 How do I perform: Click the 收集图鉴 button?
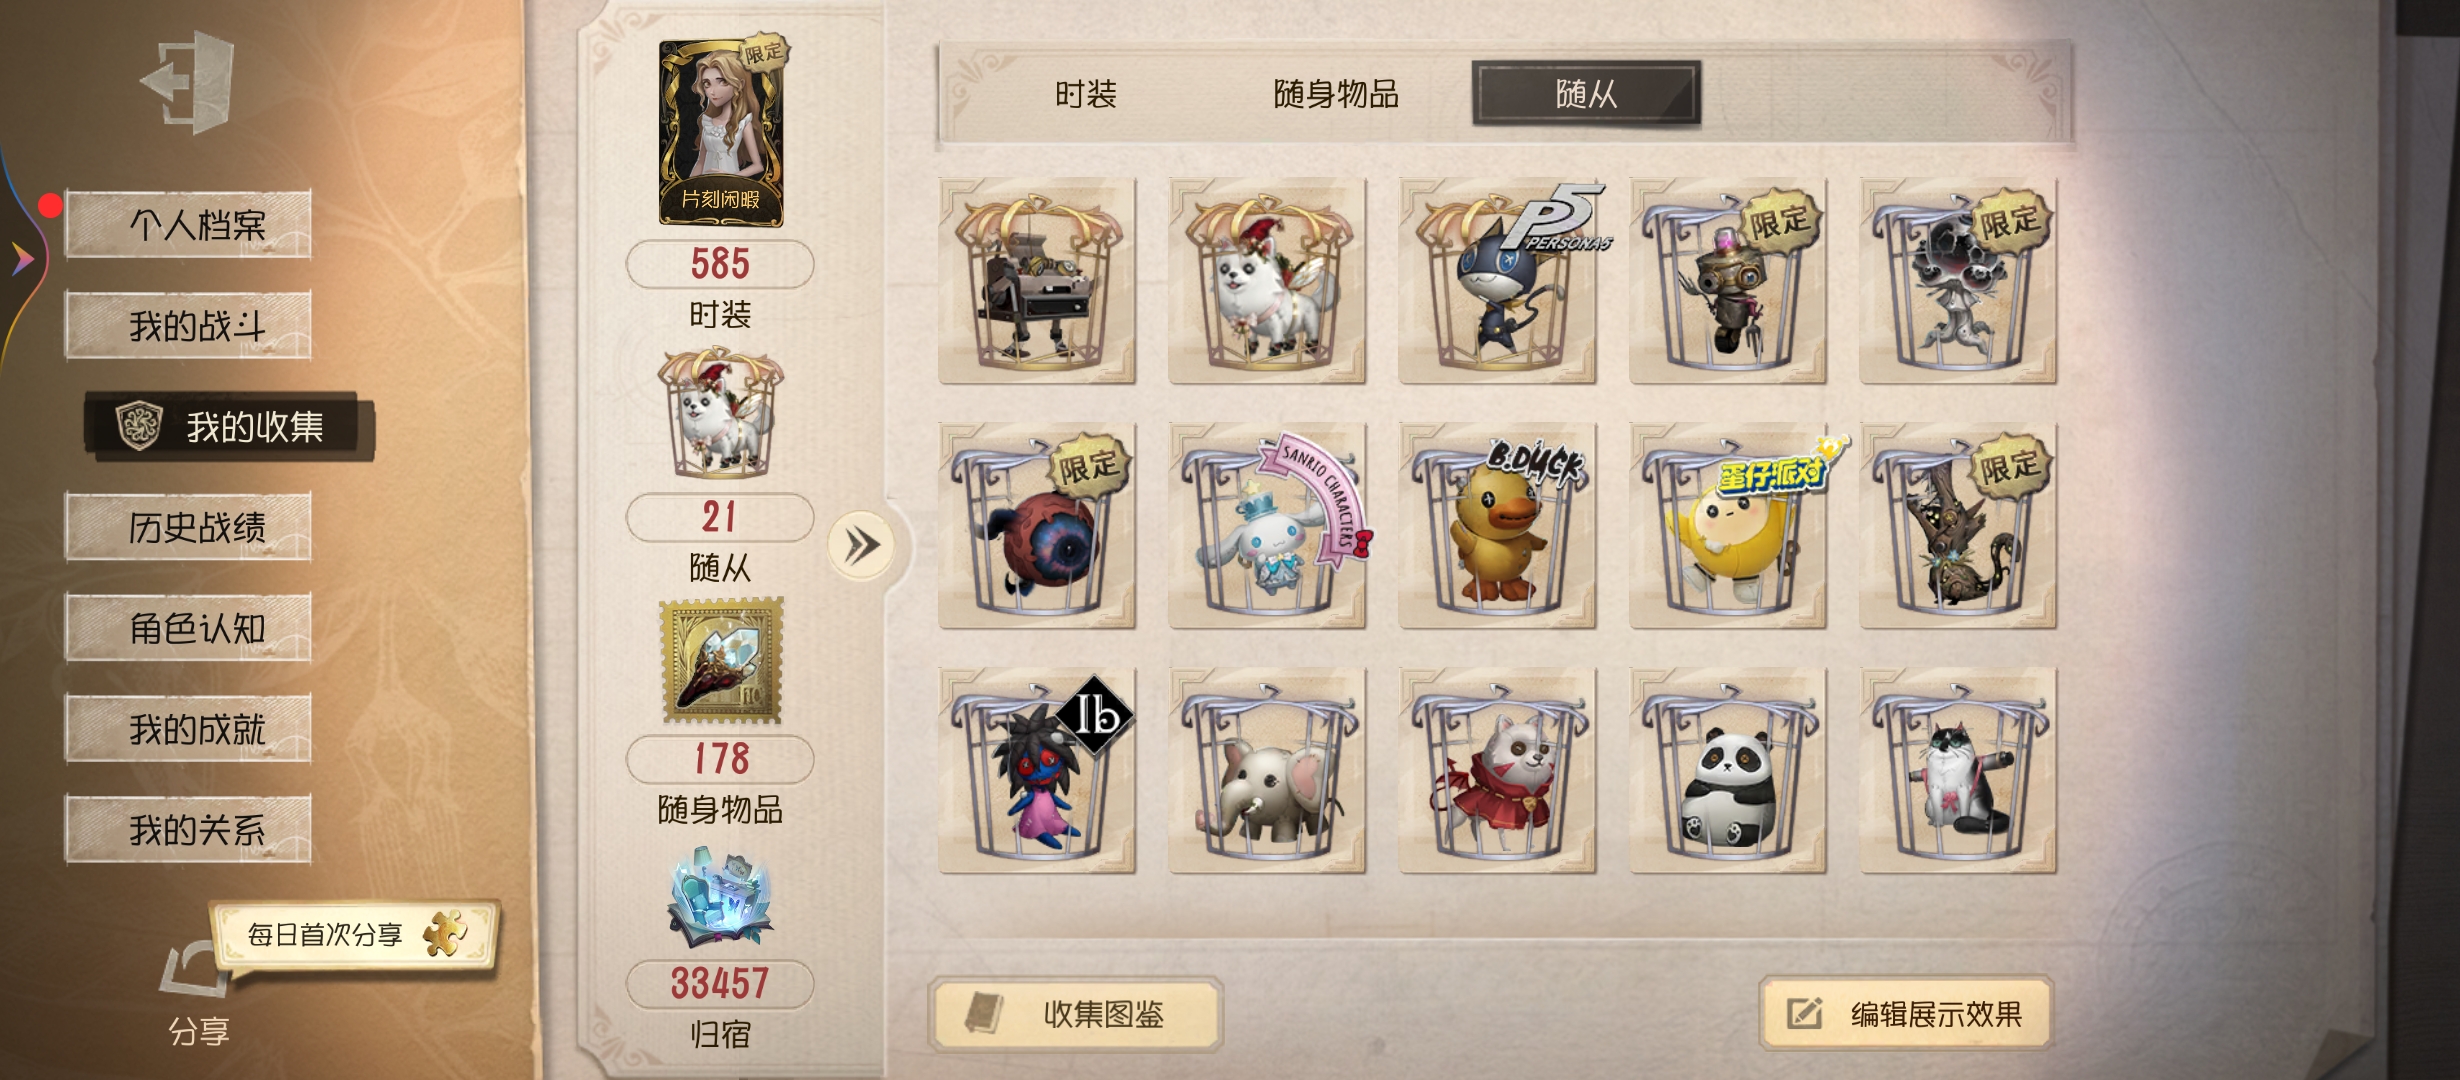pos(1076,1014)
